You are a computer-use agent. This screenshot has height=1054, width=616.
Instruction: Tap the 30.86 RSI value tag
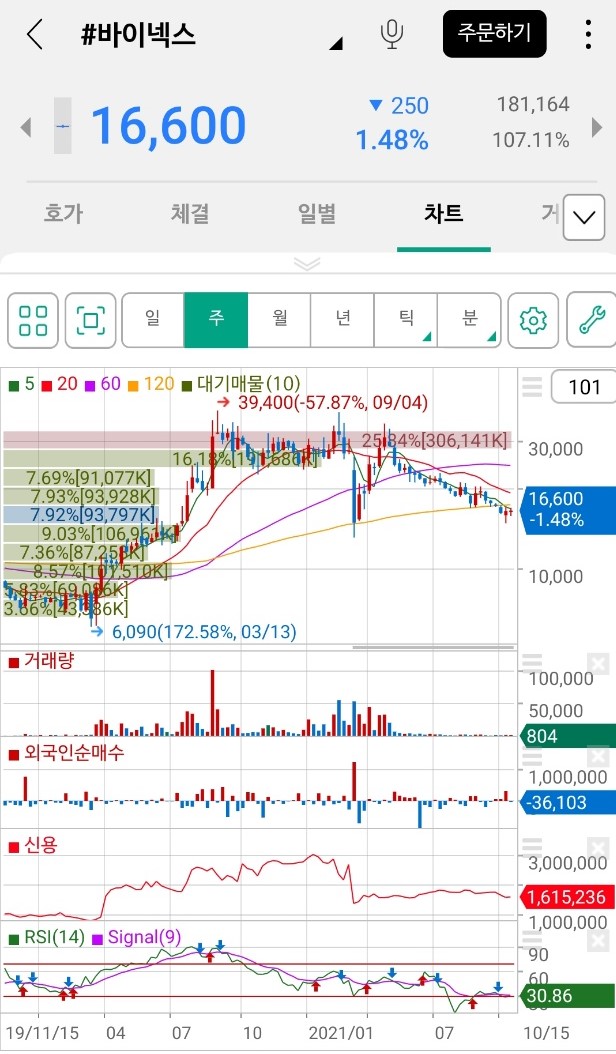(x=566, y=996)
